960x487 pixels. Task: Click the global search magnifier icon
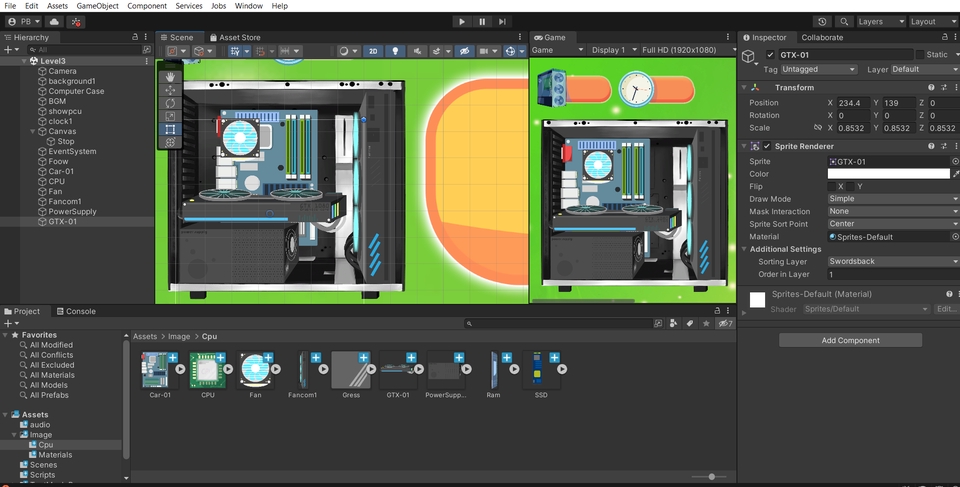coord(844,21)
